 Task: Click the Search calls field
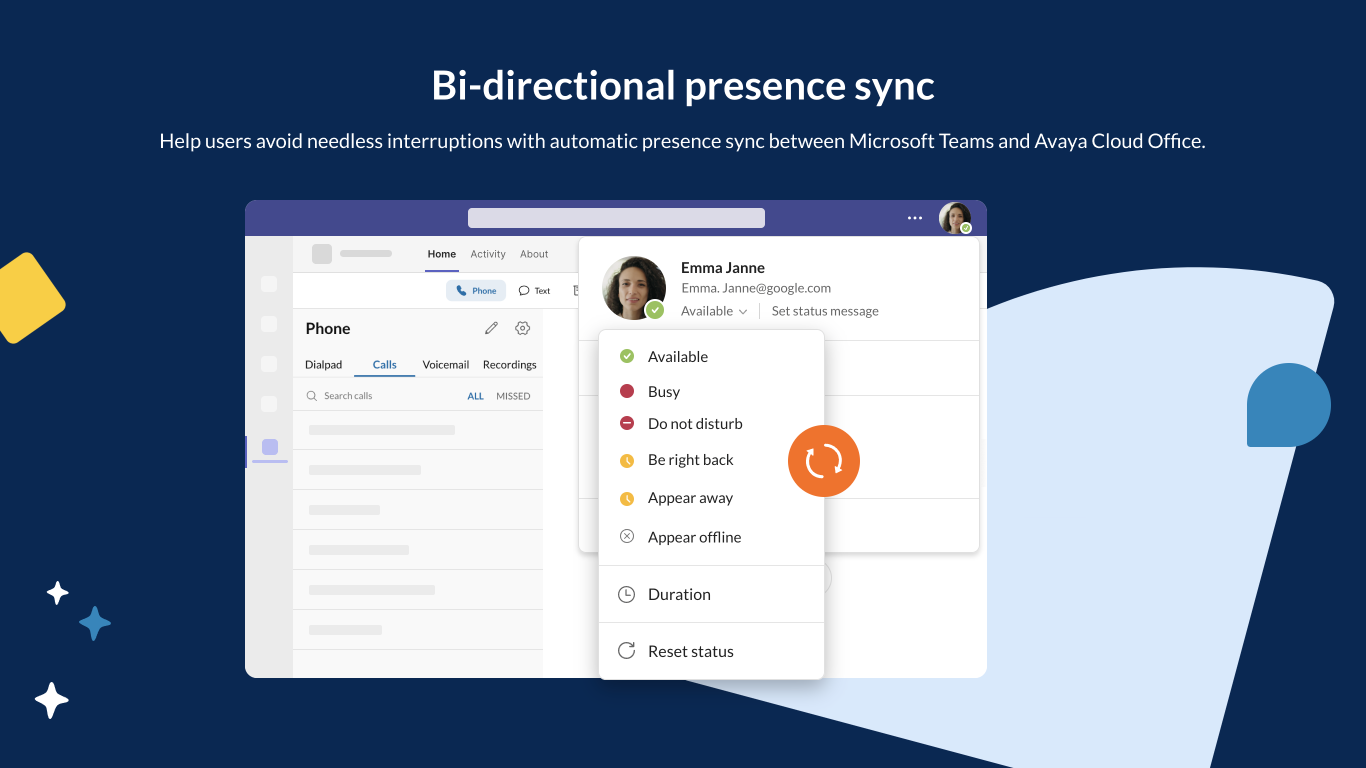380,396
